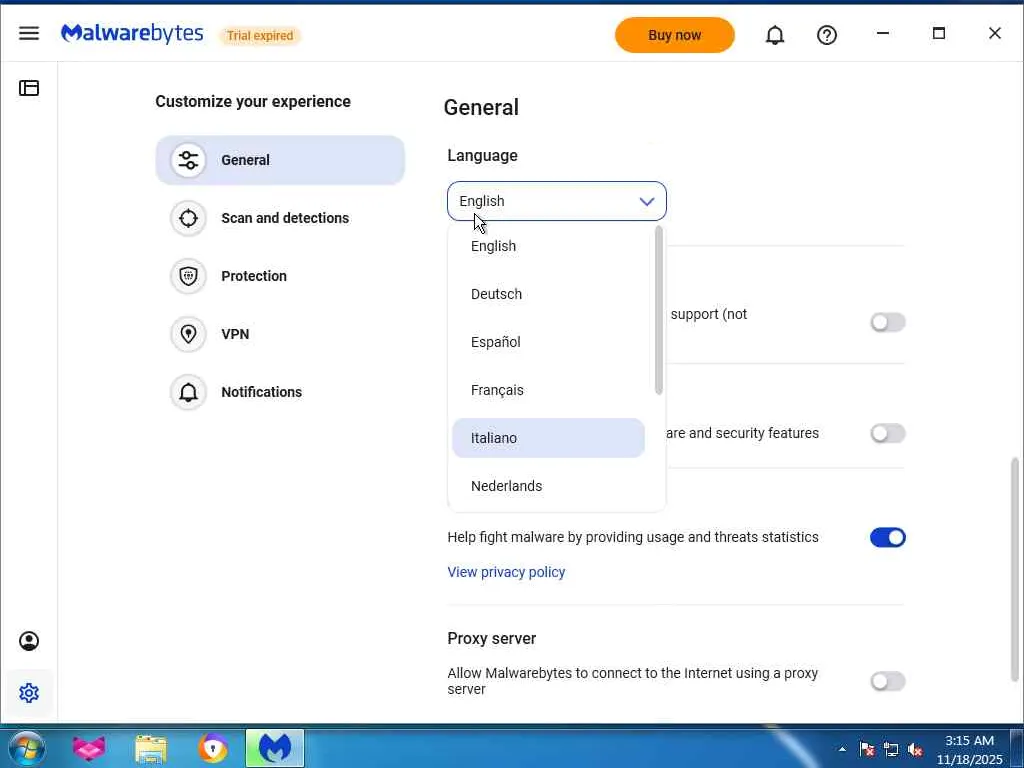The height and width of the screenshot is (768, 1024).
Task: Open the browser icon in taskbar
Action: click(x=213, y=748)
